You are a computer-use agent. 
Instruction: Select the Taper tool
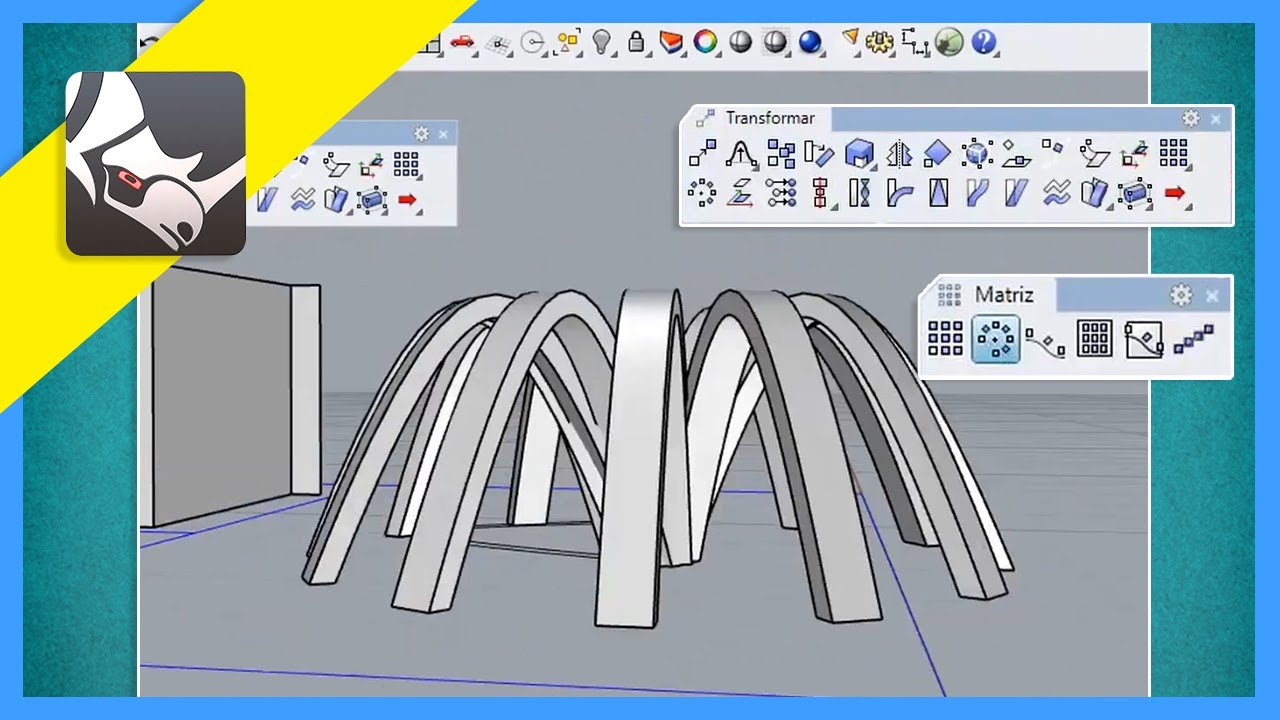click(938, 192)
